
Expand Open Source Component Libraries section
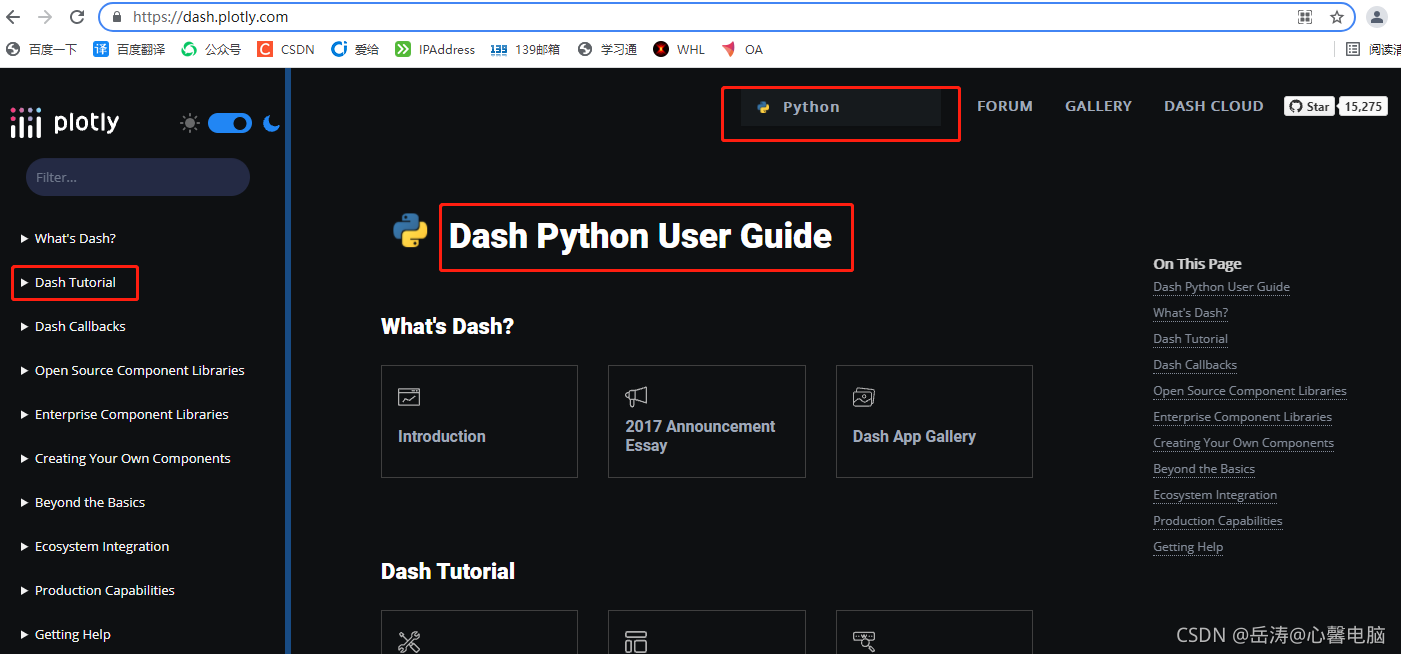[x=133, y=370]
